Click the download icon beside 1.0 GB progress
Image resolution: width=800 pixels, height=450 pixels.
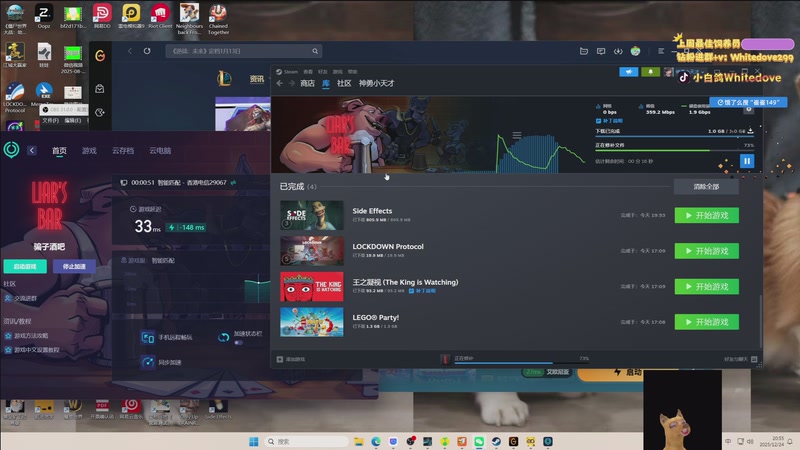point(751,131)
